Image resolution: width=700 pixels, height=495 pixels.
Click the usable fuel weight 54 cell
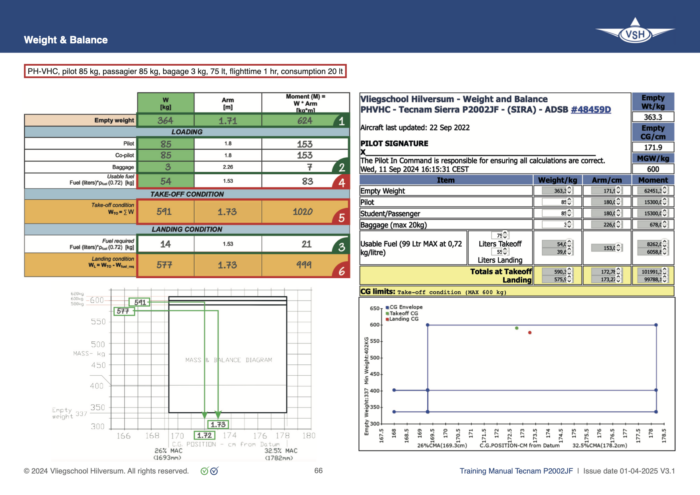166,181
